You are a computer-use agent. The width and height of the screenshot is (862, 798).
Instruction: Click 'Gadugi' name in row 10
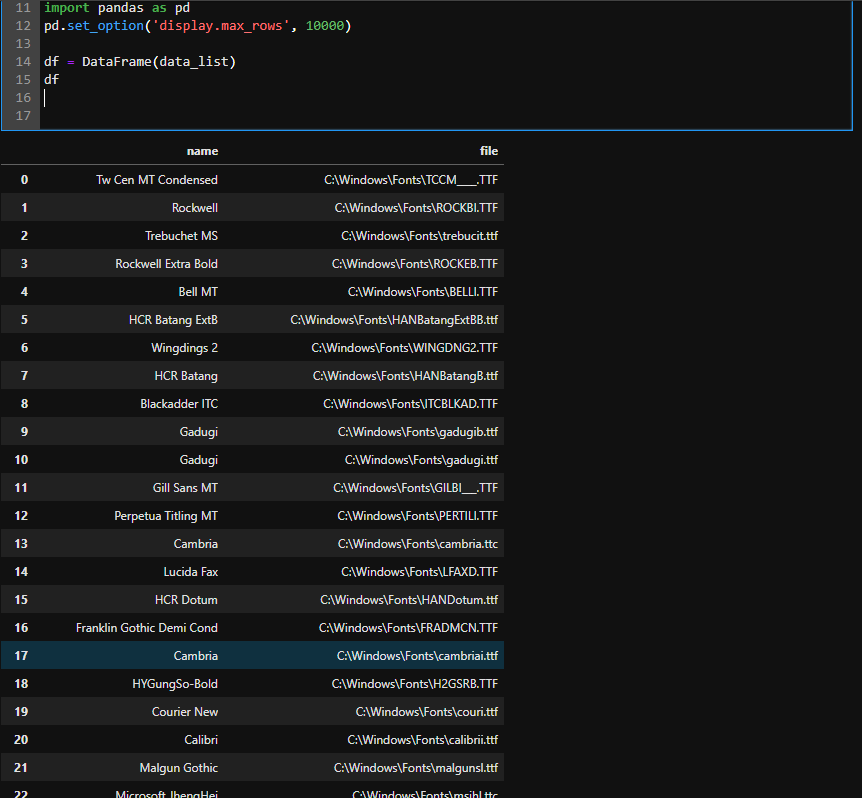(x=198, y=460)
